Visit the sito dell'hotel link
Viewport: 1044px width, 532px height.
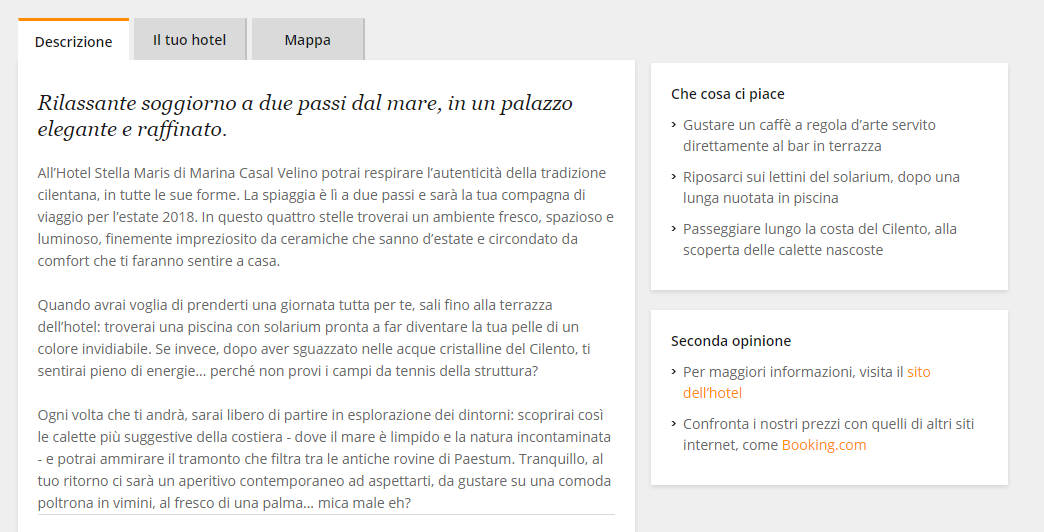point(918,372)
